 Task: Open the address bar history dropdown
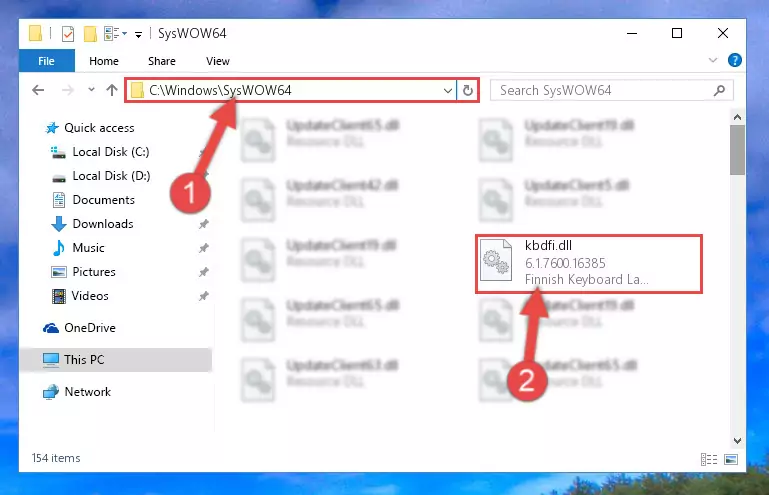pyautogui.click(x=448, y=90)
